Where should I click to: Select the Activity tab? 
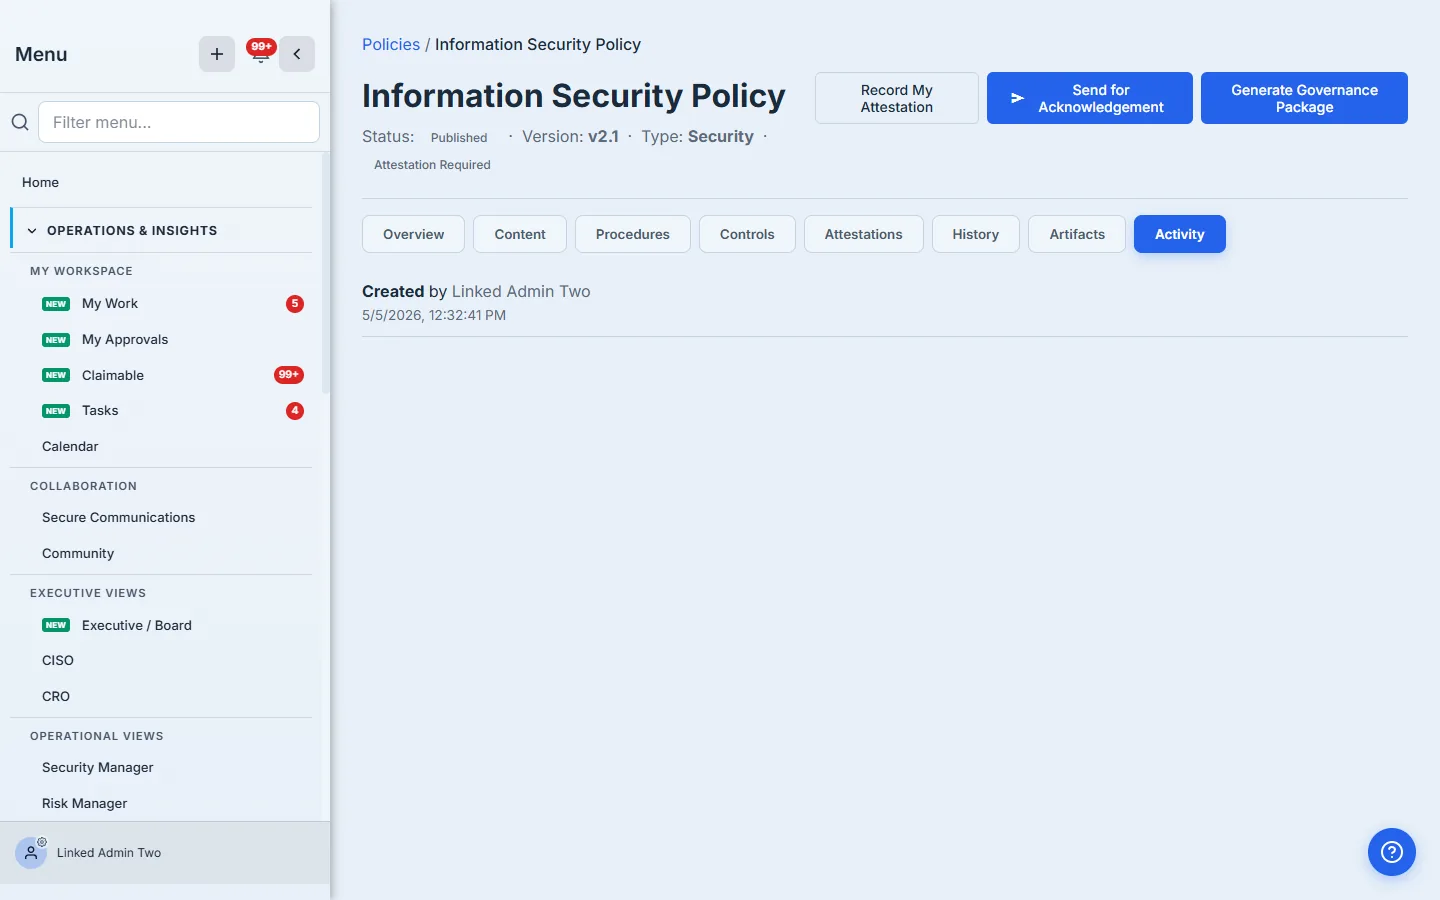coord(1180,234)
